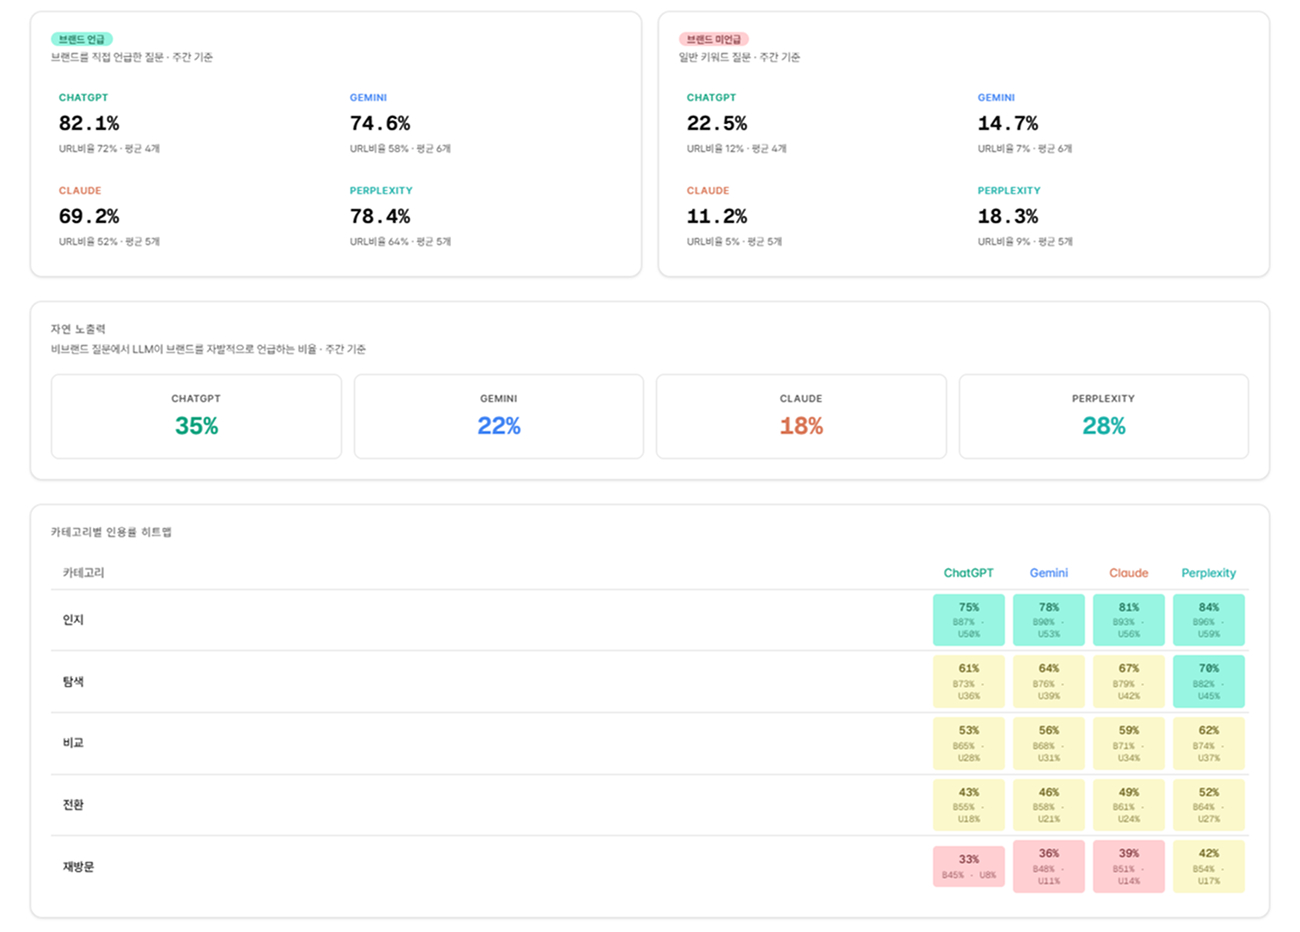This screenshot has width=1300, height=932.
Task: Select the 22.5% ChatGPT non-brand value
Action: click(x=717, y=123)
